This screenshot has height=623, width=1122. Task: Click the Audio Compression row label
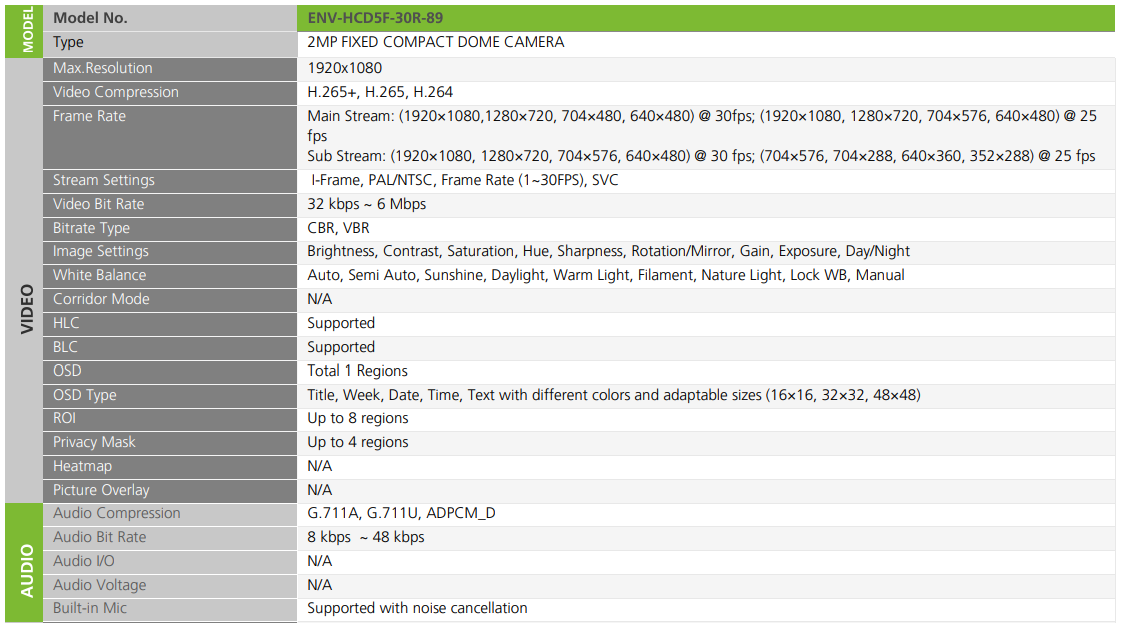click(117, 513)
